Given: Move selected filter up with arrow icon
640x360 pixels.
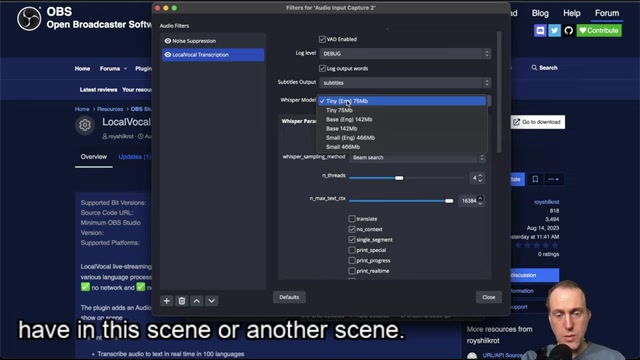Looking at the screenshot, I should coord(197,301).
